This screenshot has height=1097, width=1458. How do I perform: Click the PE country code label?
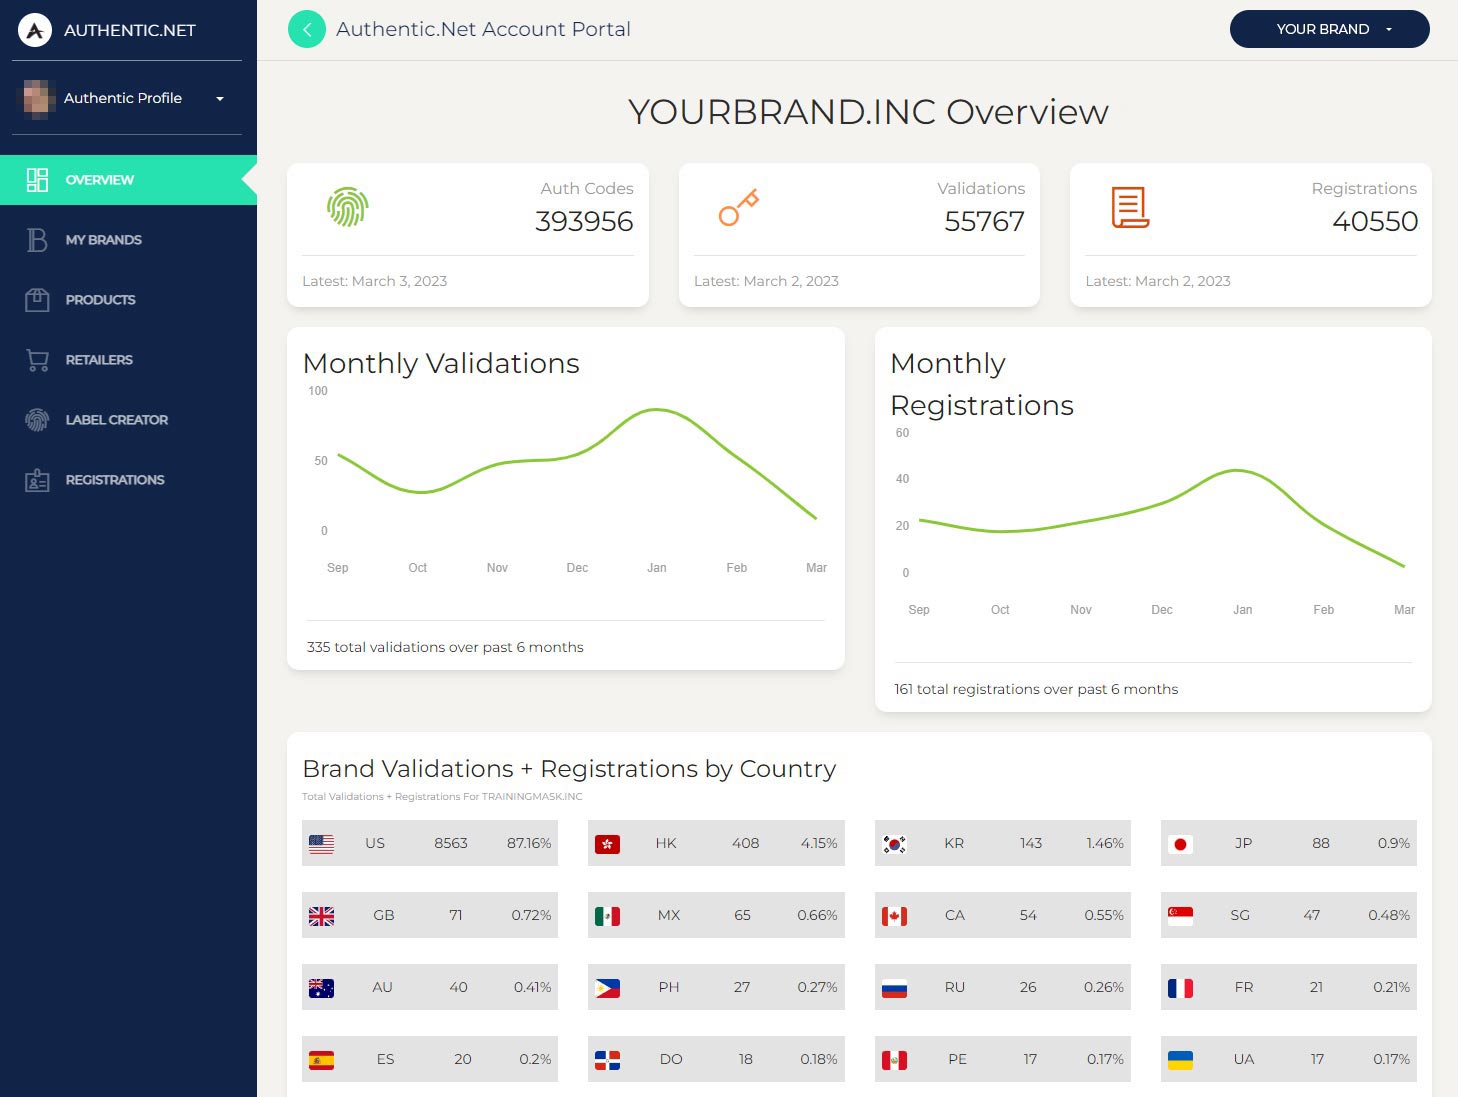coord(957,1059)
